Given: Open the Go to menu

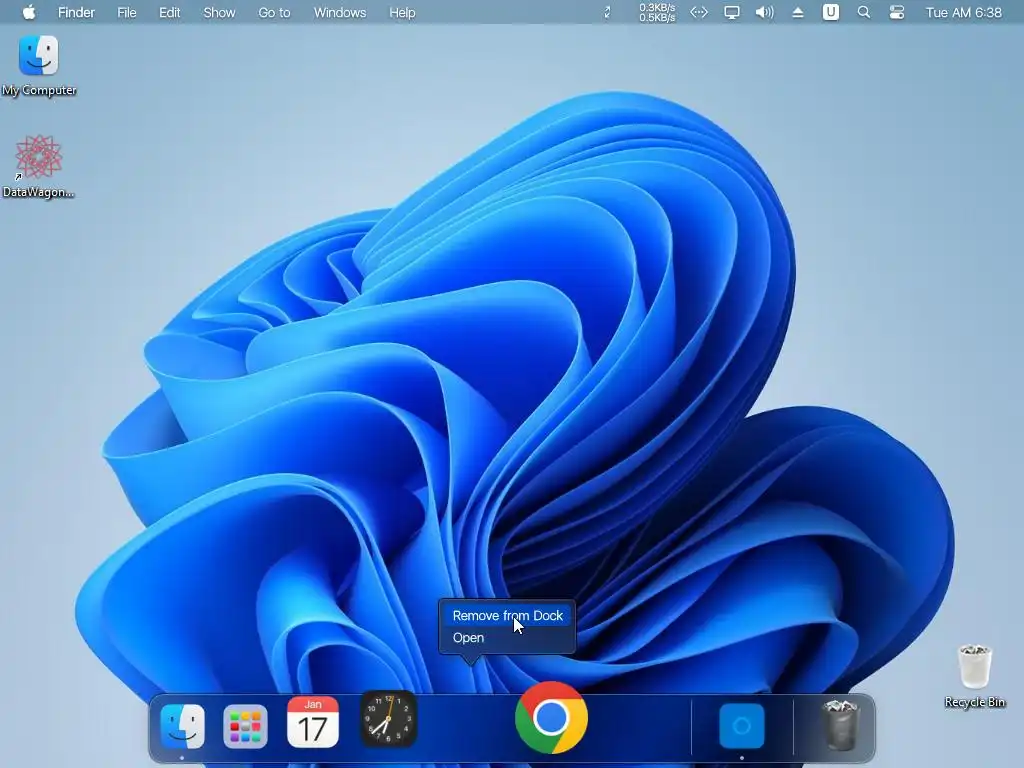Looking at the screenshot, I should pyautogui.click(x=274, y=12).
